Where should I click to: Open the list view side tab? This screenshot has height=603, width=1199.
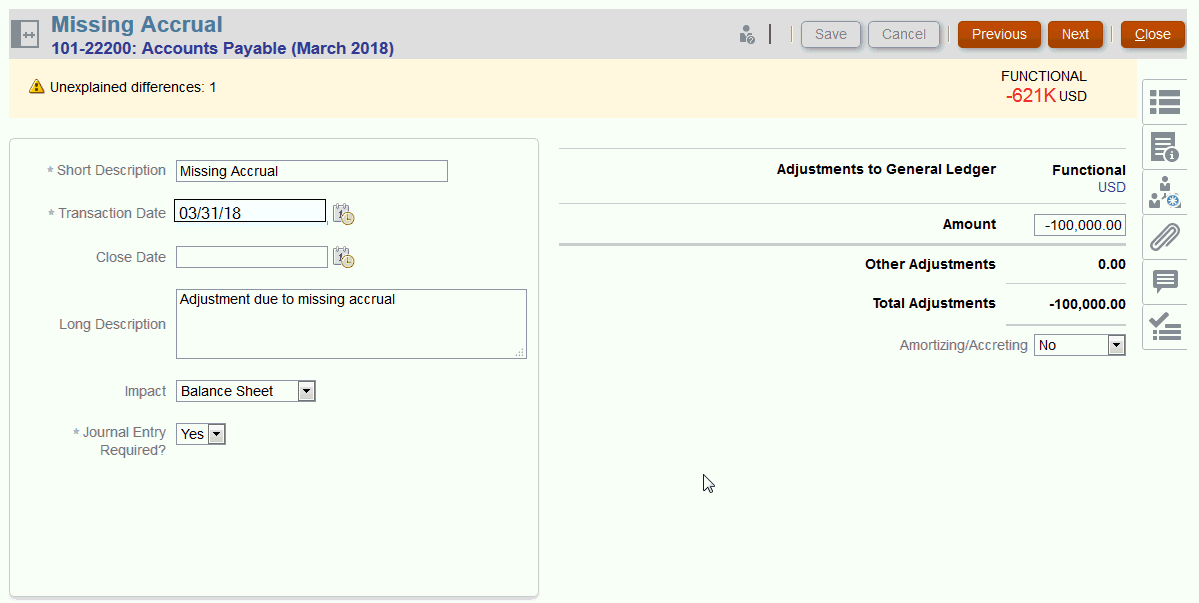point(1165,102)
